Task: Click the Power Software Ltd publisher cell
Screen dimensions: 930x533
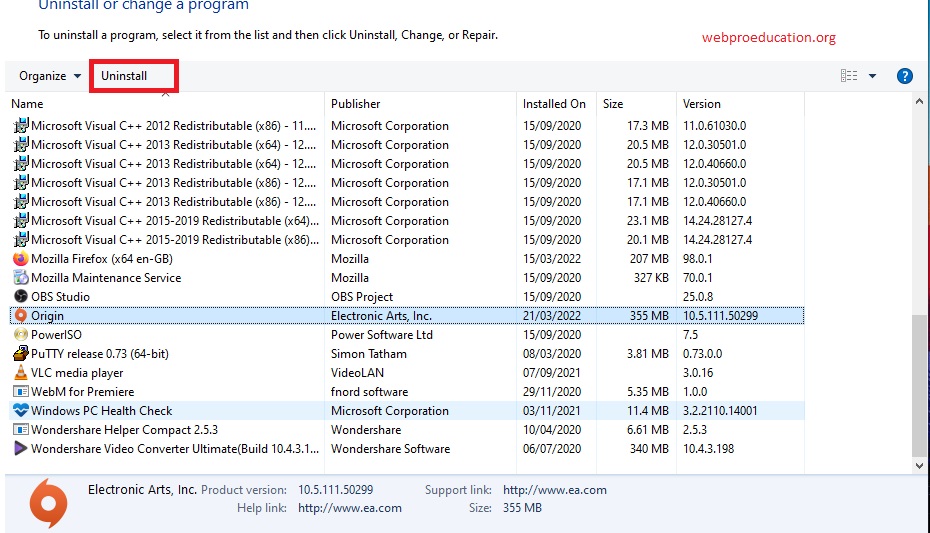Action: (381, 334)
